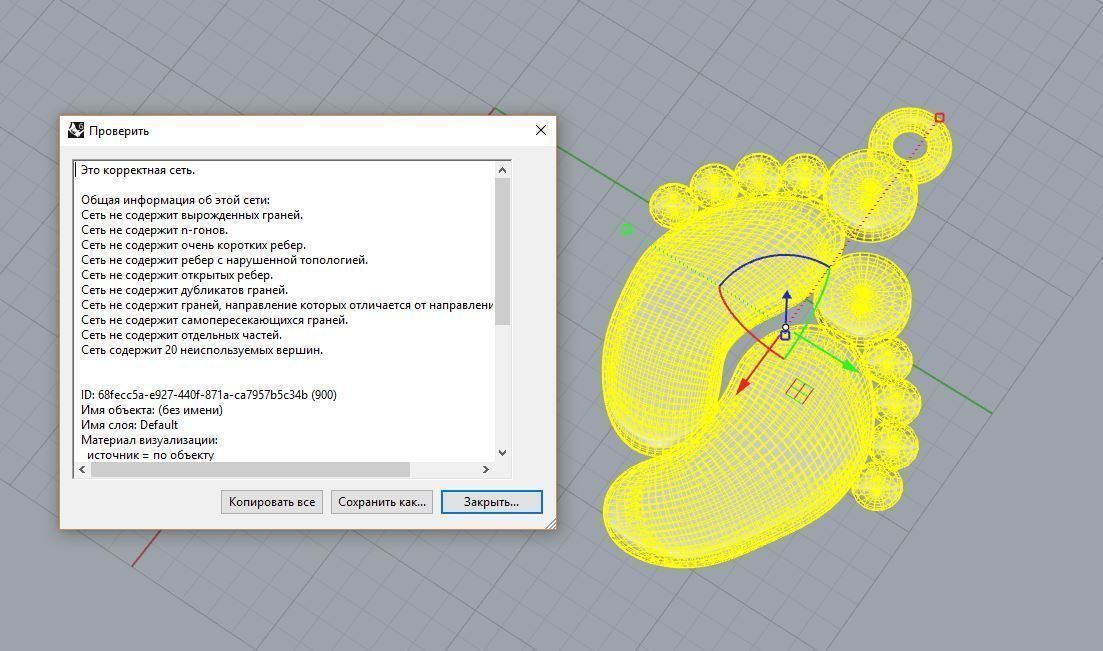The width and height of the screenshot is (1103, 651).
Task: Click the vertical scrollbar thumb in the report
Action: click(502, 251)
